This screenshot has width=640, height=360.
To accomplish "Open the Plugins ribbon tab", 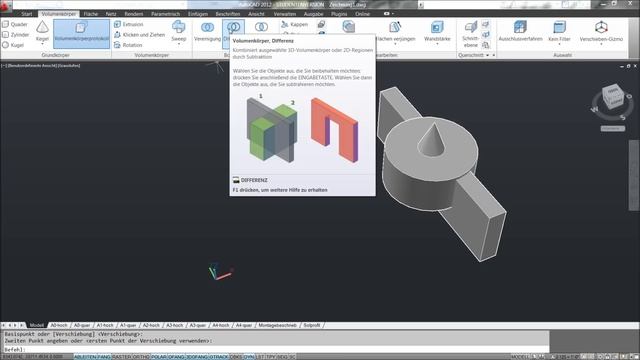I will point(339,14).
